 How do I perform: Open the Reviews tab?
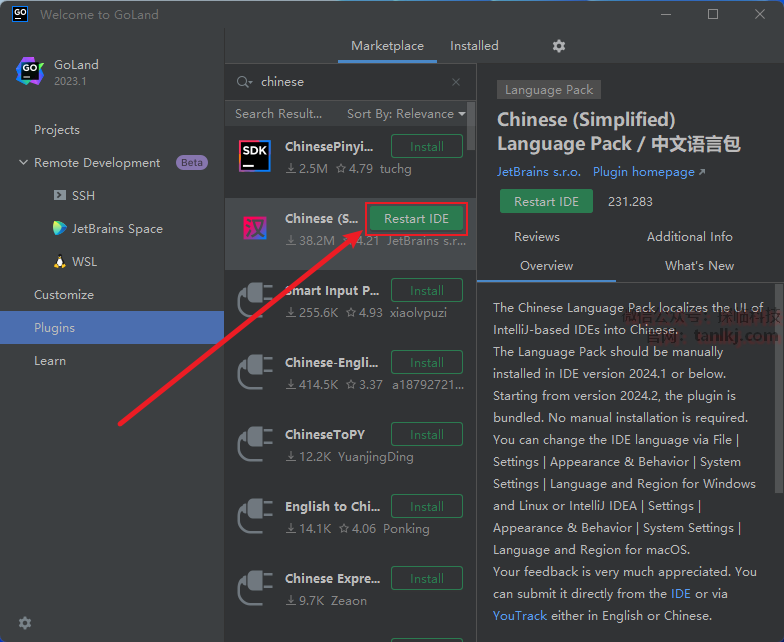537,237
